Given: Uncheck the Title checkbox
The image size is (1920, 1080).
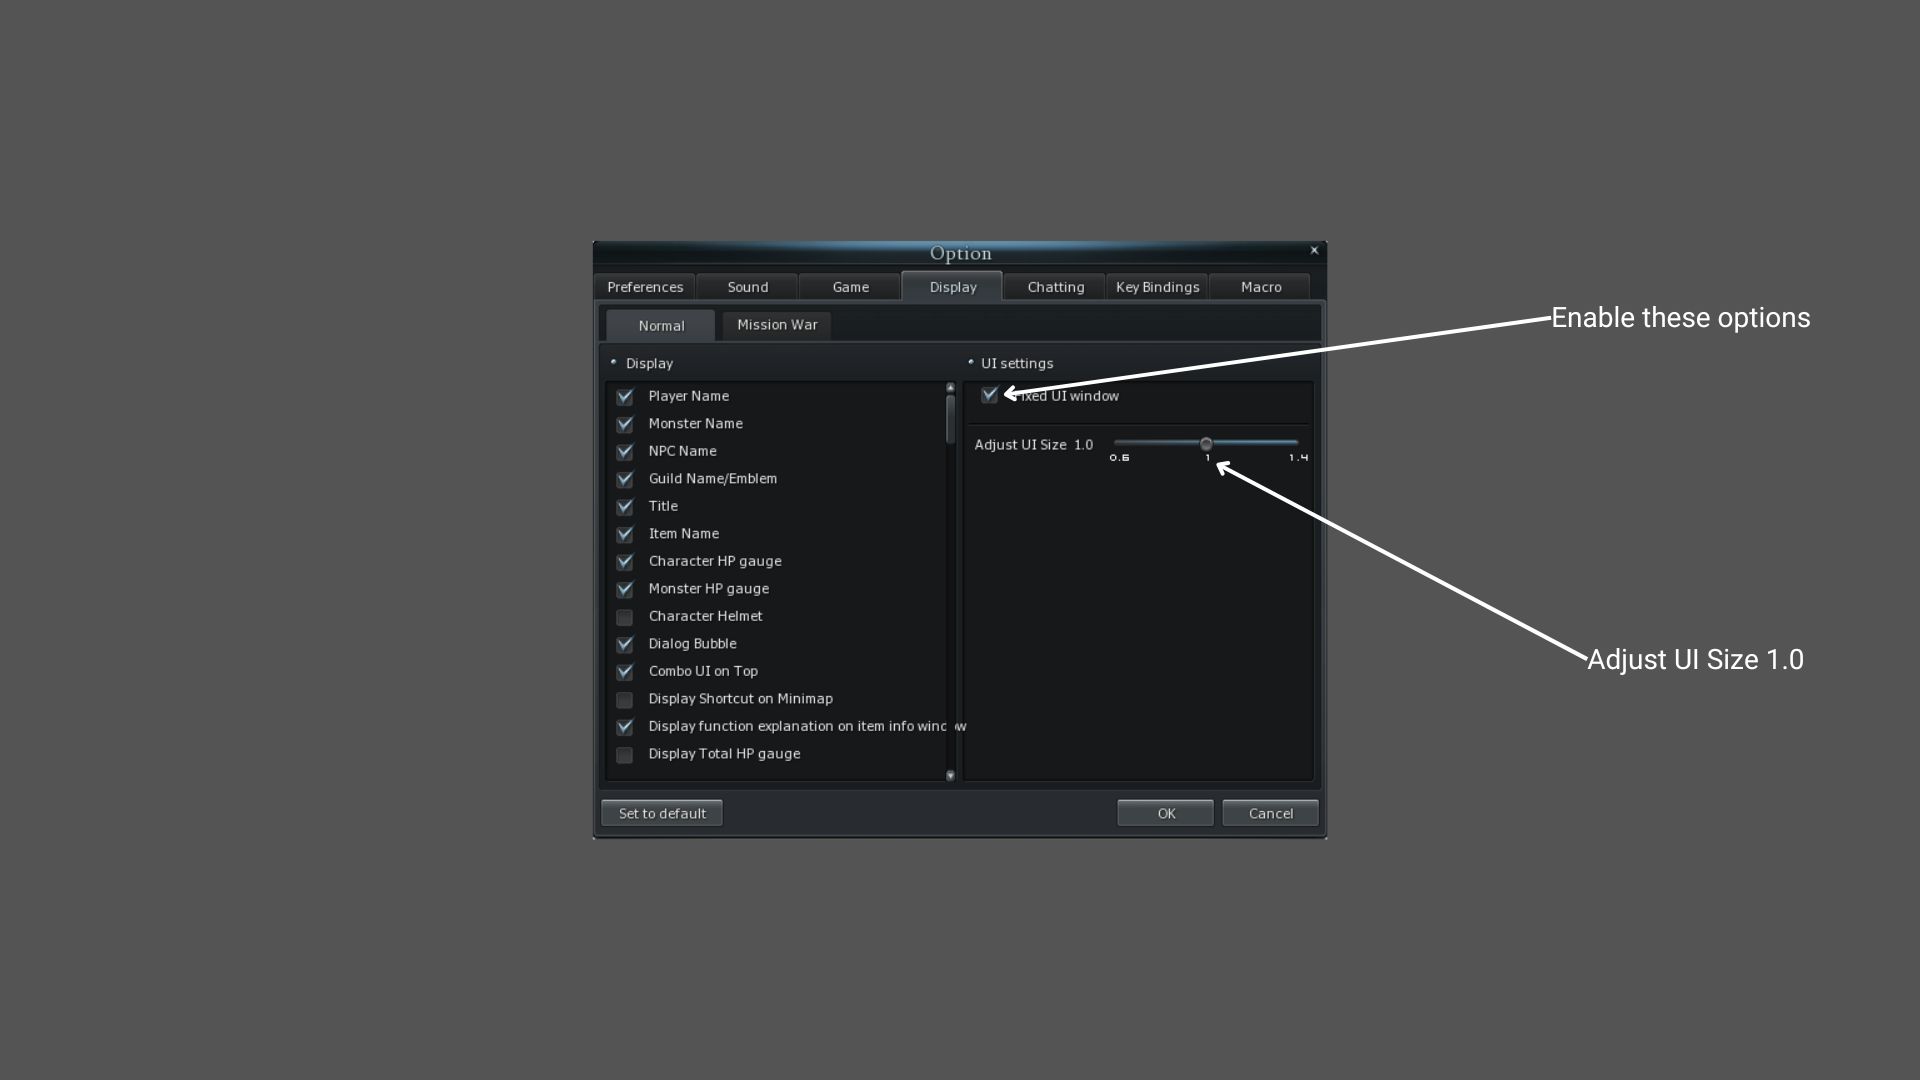Looking at the screenshot, I should click(625, 507).
